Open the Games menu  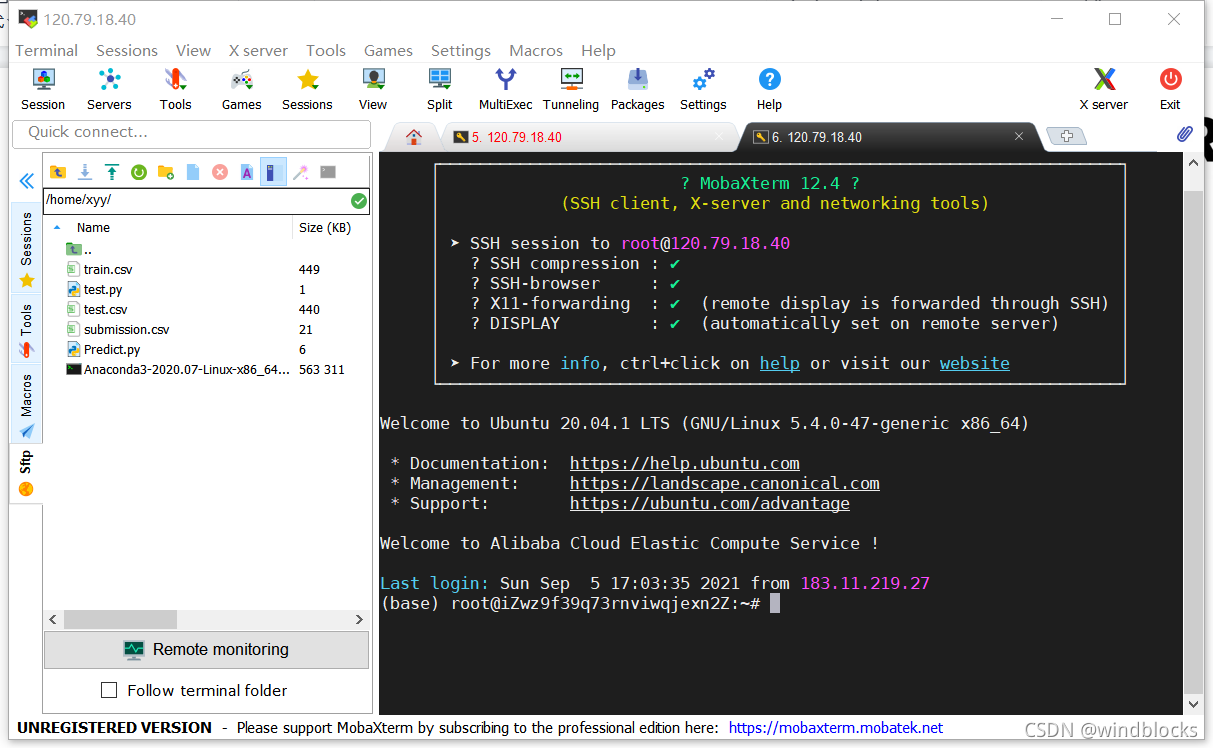point(388,50)
